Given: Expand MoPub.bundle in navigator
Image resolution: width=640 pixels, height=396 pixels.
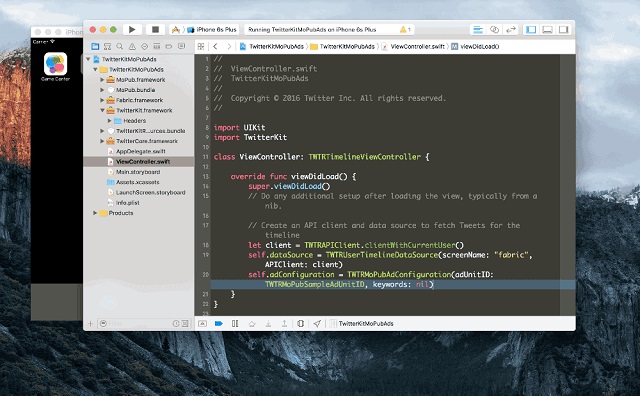Looking at the screenshot, I should [x=102, y=90].
